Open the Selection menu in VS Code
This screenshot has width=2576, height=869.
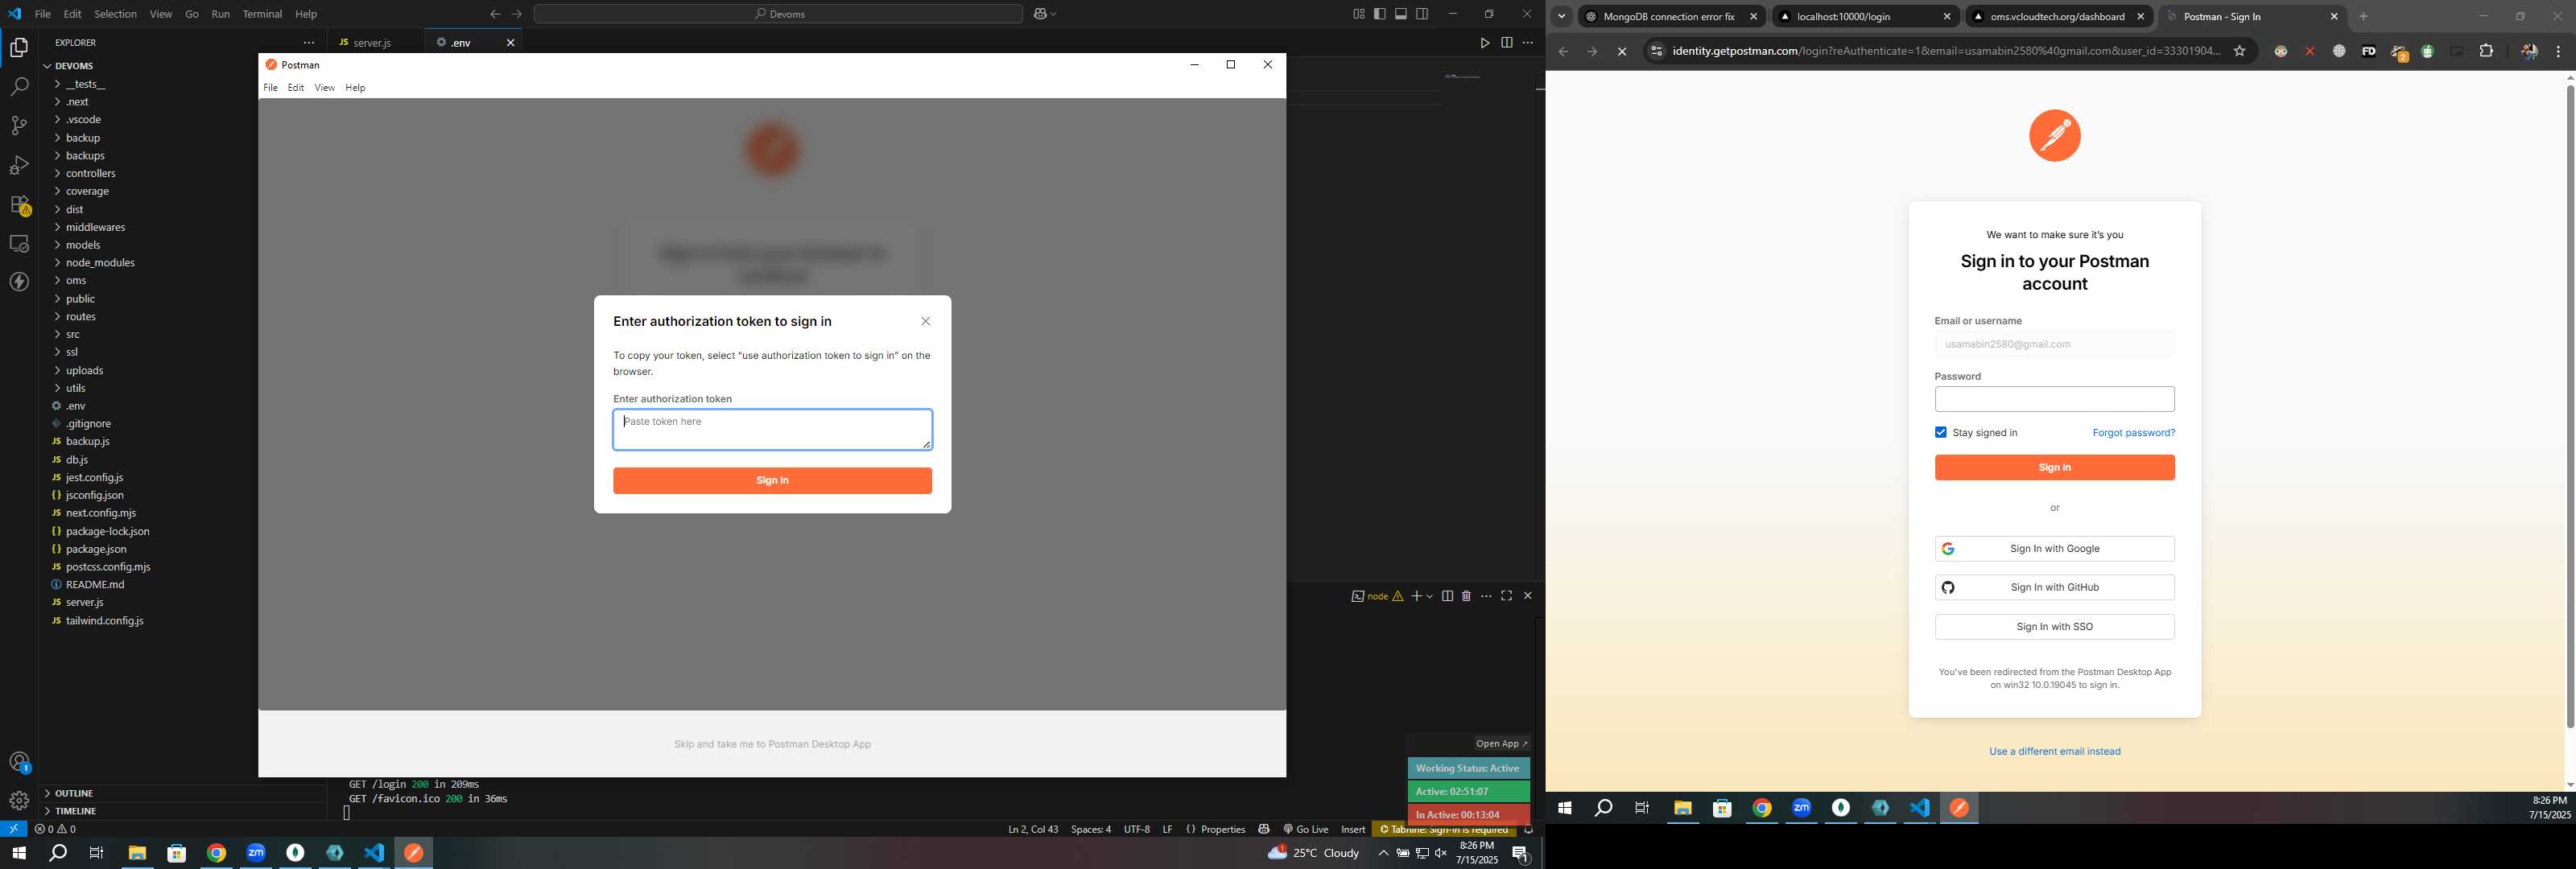pyautogui.click(x=115, y=14)
